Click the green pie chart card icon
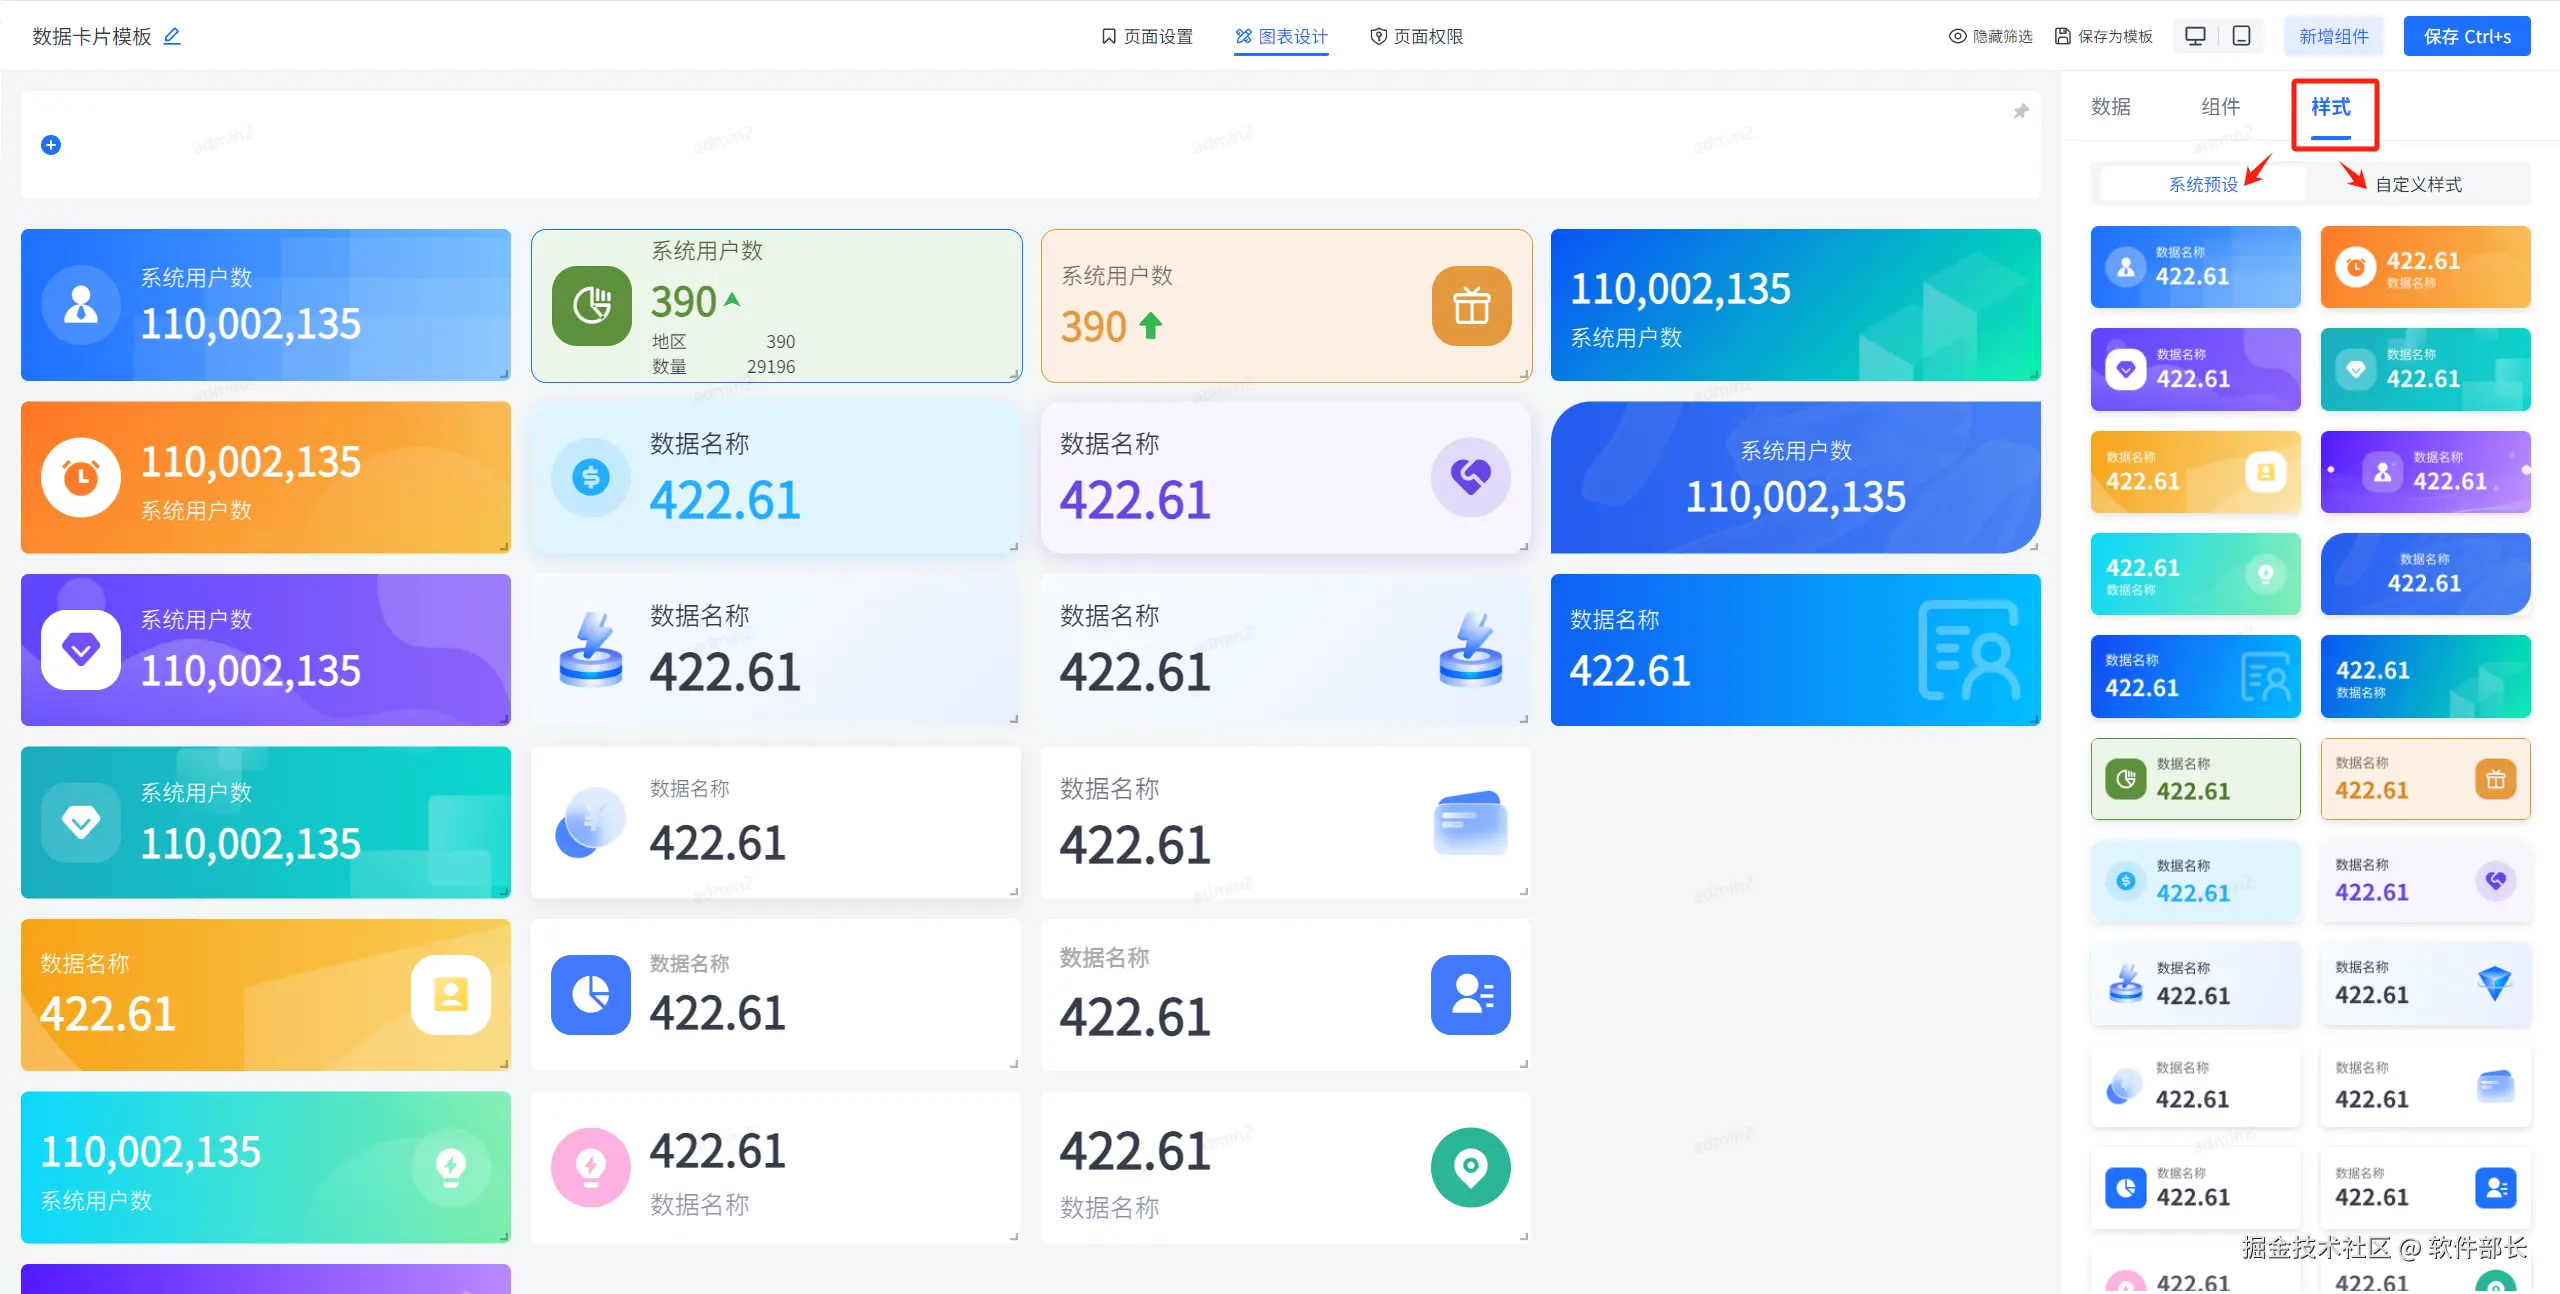The height and width of the screenshot is (1294, 2560). click(x=591, y=306)
